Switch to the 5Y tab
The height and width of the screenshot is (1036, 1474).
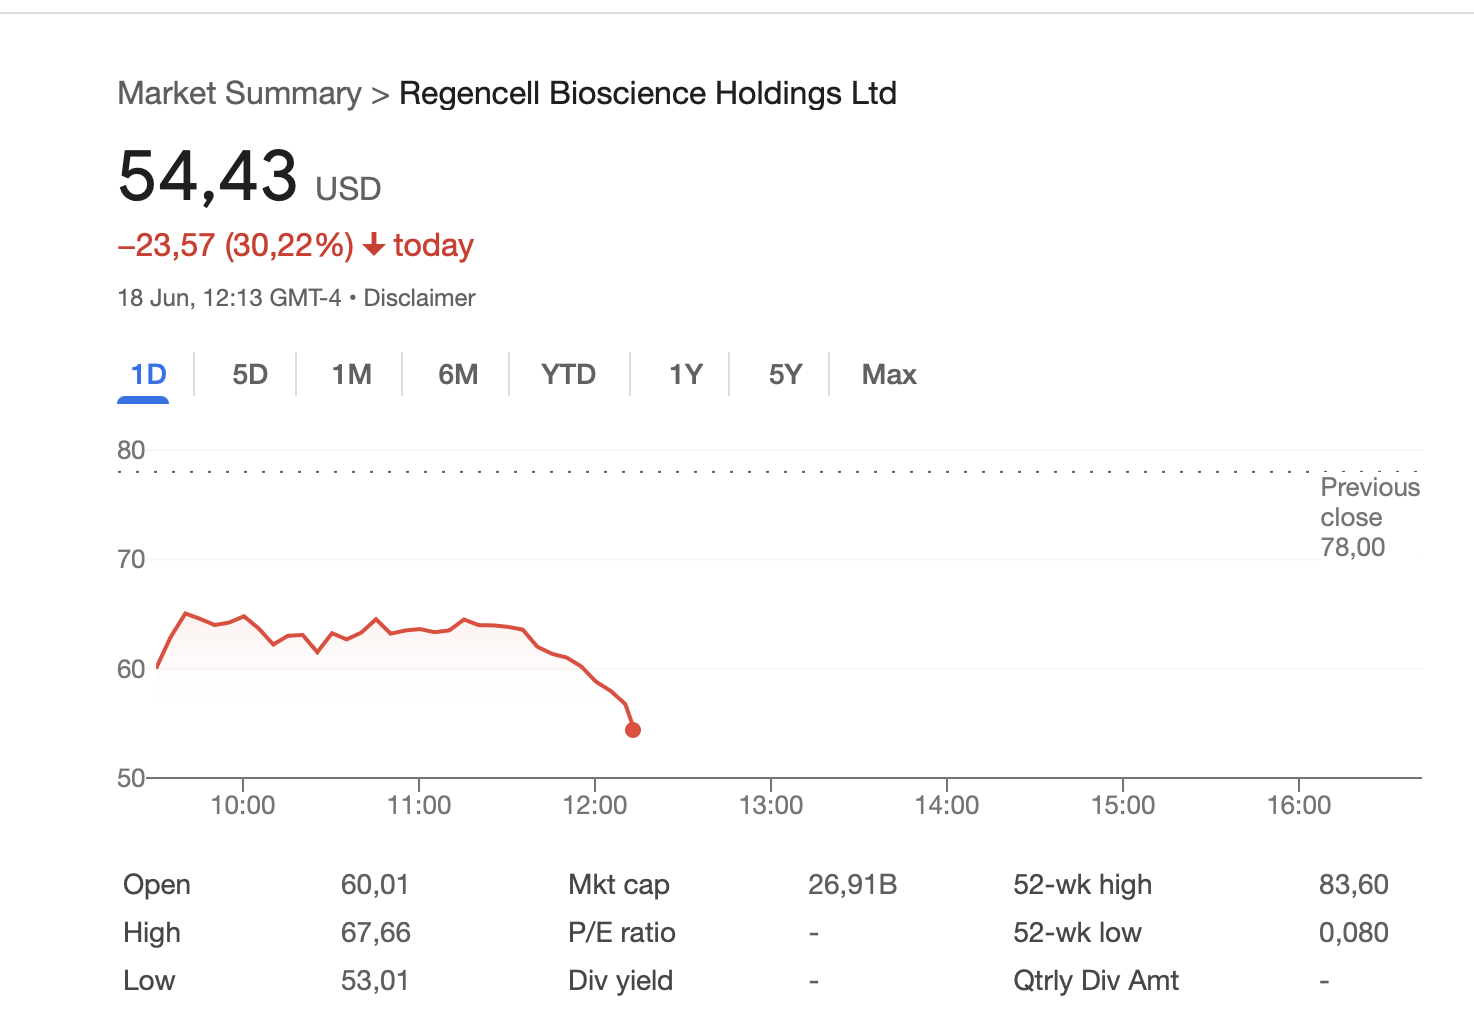785,375
